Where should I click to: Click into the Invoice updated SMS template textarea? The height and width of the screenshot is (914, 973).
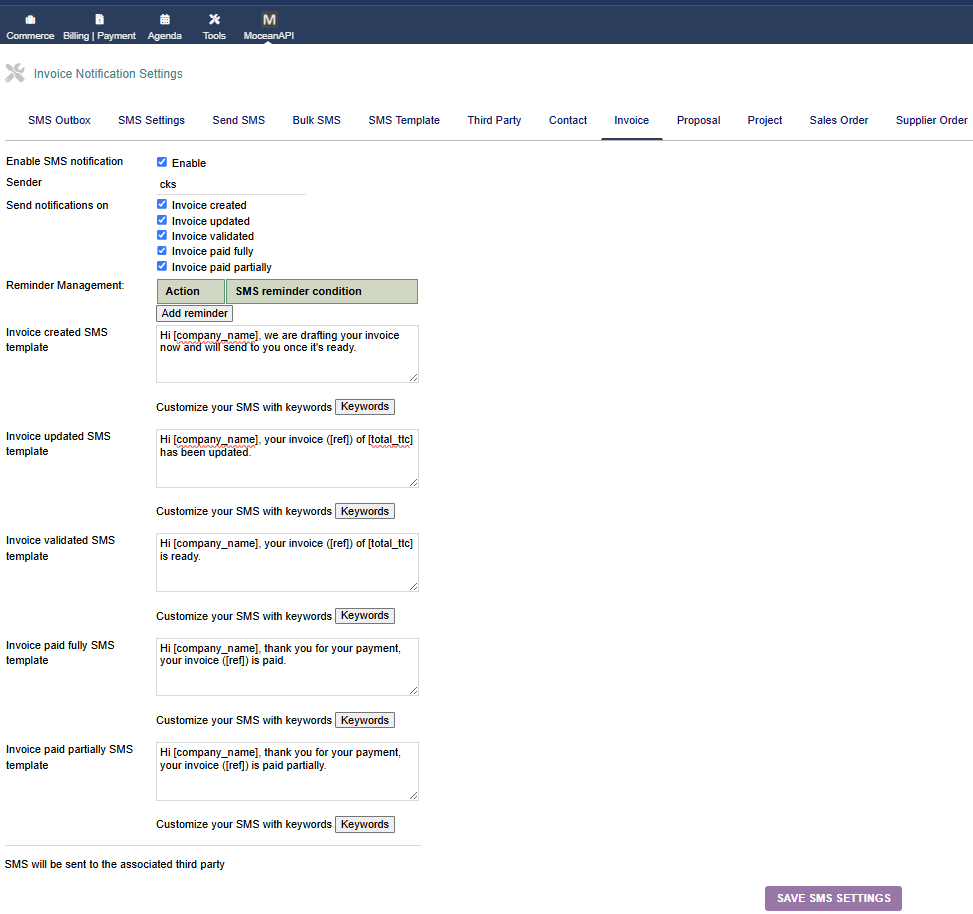(x=287, y=458)
